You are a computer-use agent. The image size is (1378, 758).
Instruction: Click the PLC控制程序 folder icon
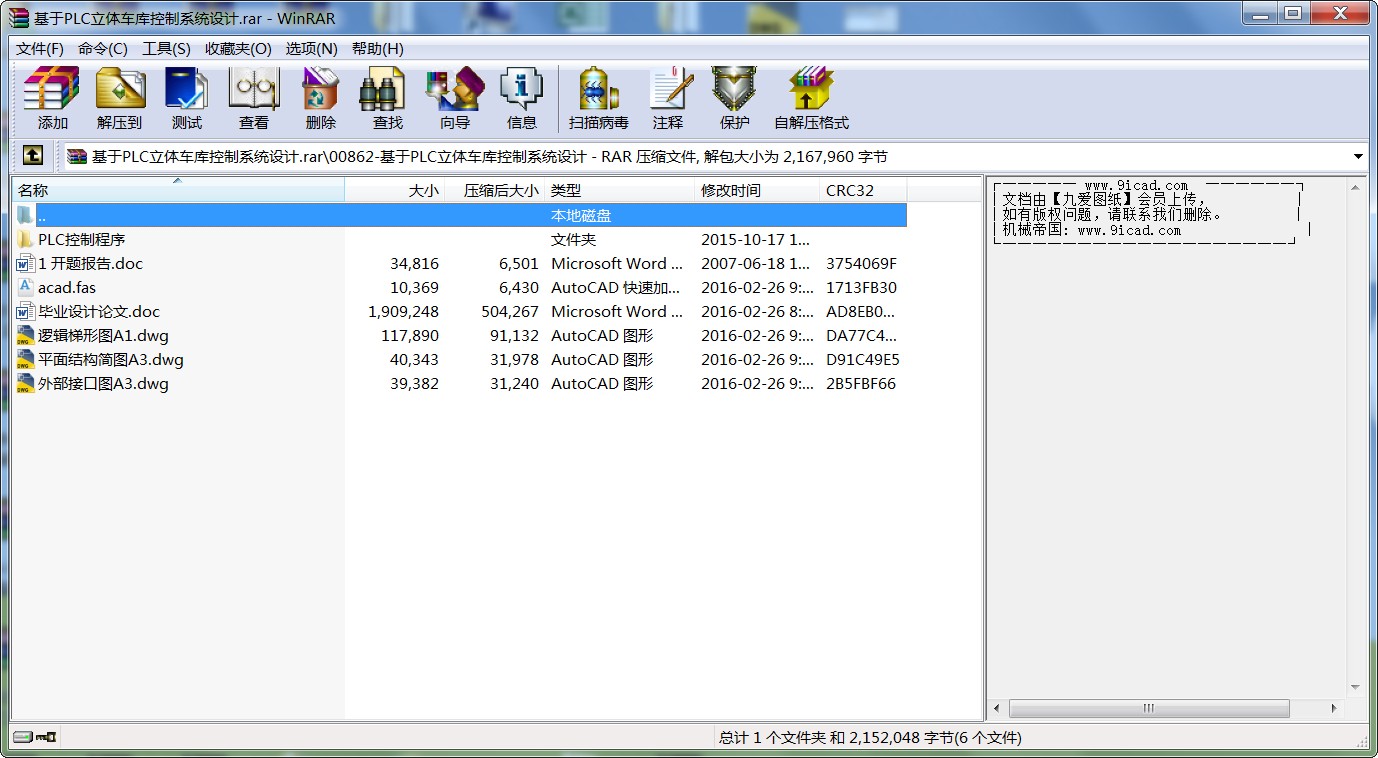(x=25, y=239)
